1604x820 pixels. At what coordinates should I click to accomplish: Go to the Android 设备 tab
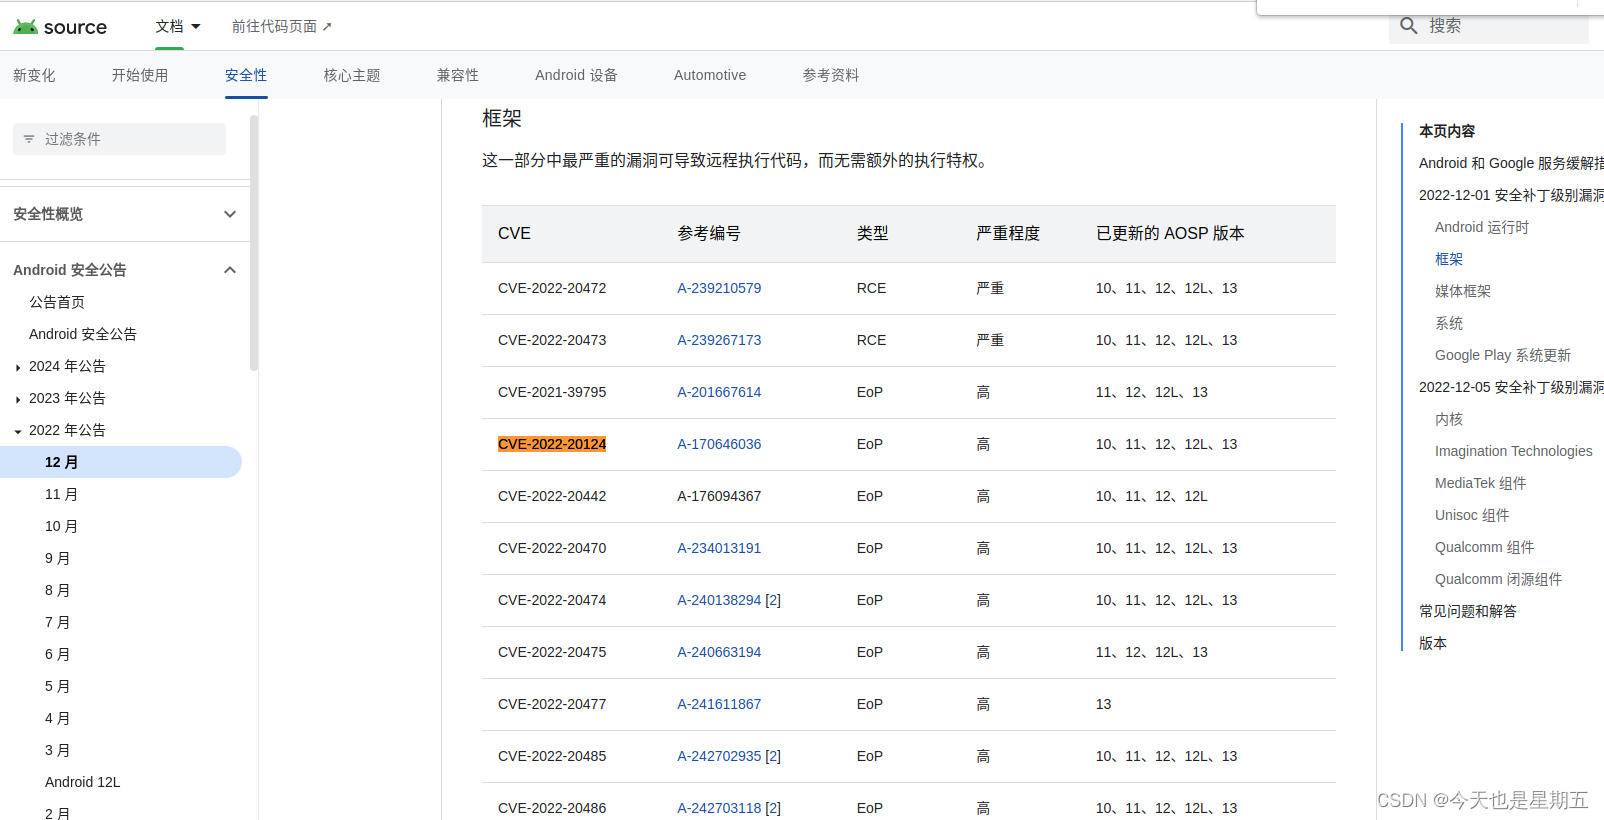click(576, 75)
